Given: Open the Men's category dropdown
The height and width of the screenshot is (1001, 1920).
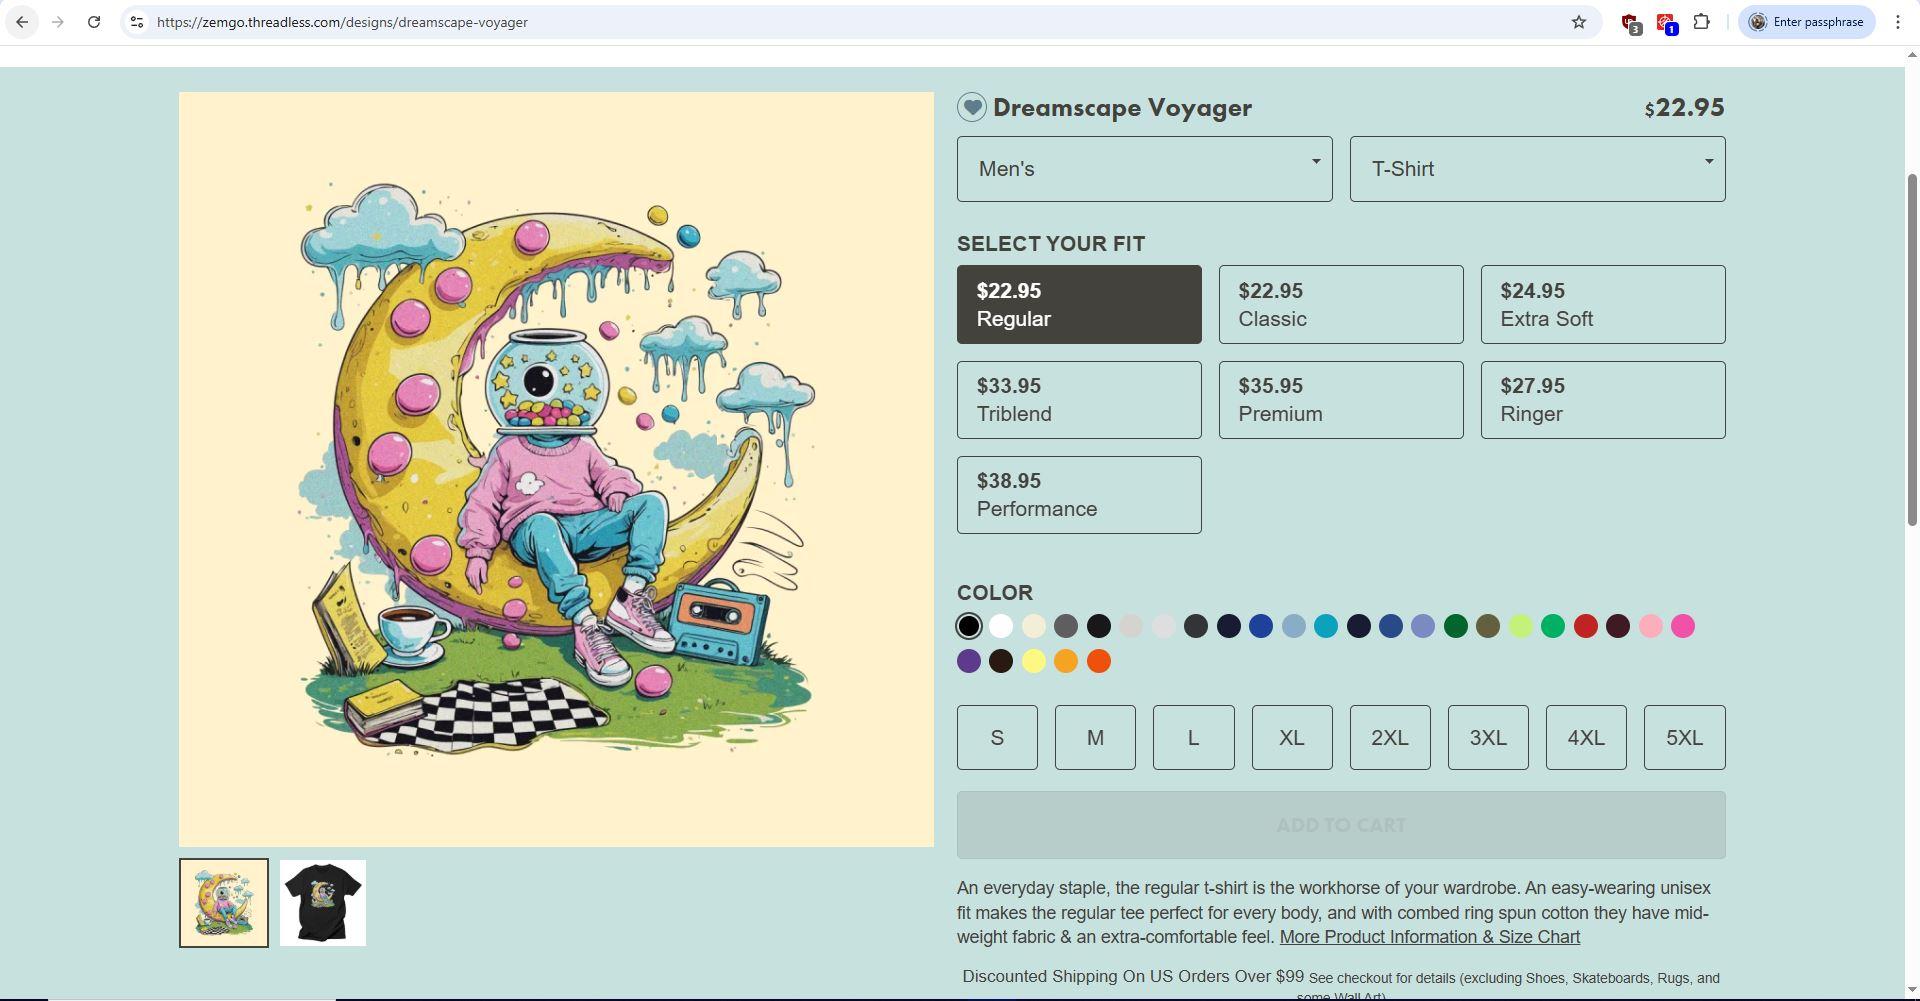Looking at the screenshot, I should 1144,169.
